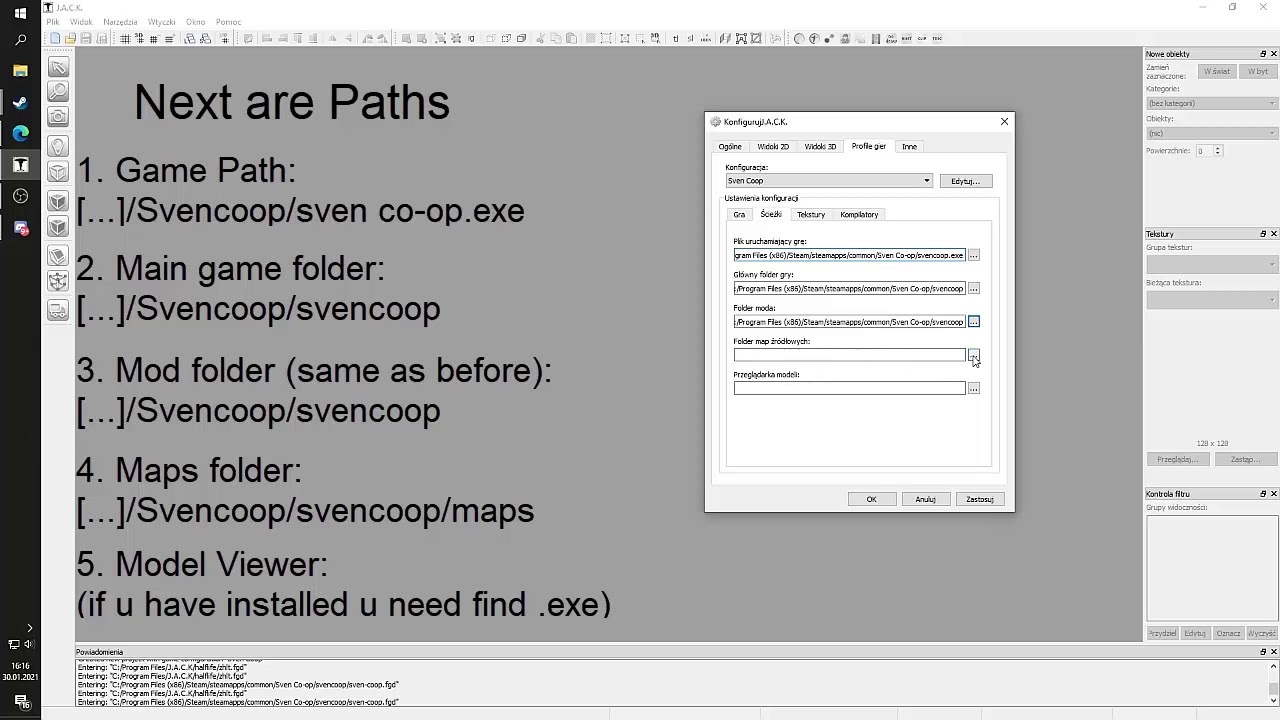Switch to the Ogólne tab
The width and height of the screenshot is (1280, 720).
click(x=730, y=147)
